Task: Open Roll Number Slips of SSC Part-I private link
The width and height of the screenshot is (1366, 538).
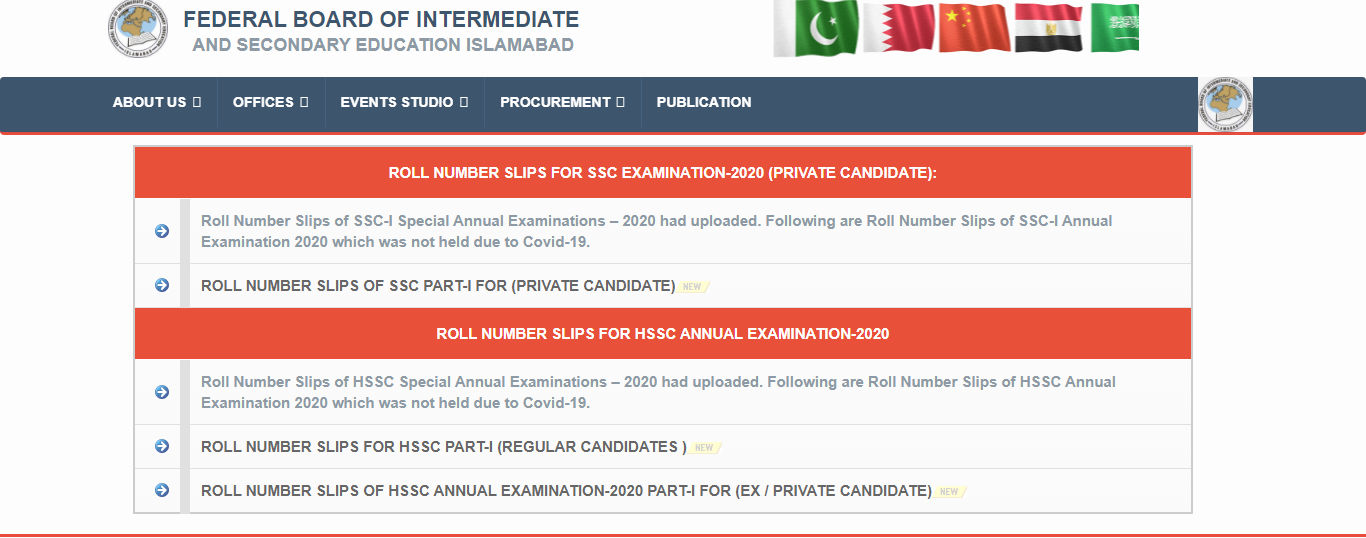Action: tap(438, 286)
